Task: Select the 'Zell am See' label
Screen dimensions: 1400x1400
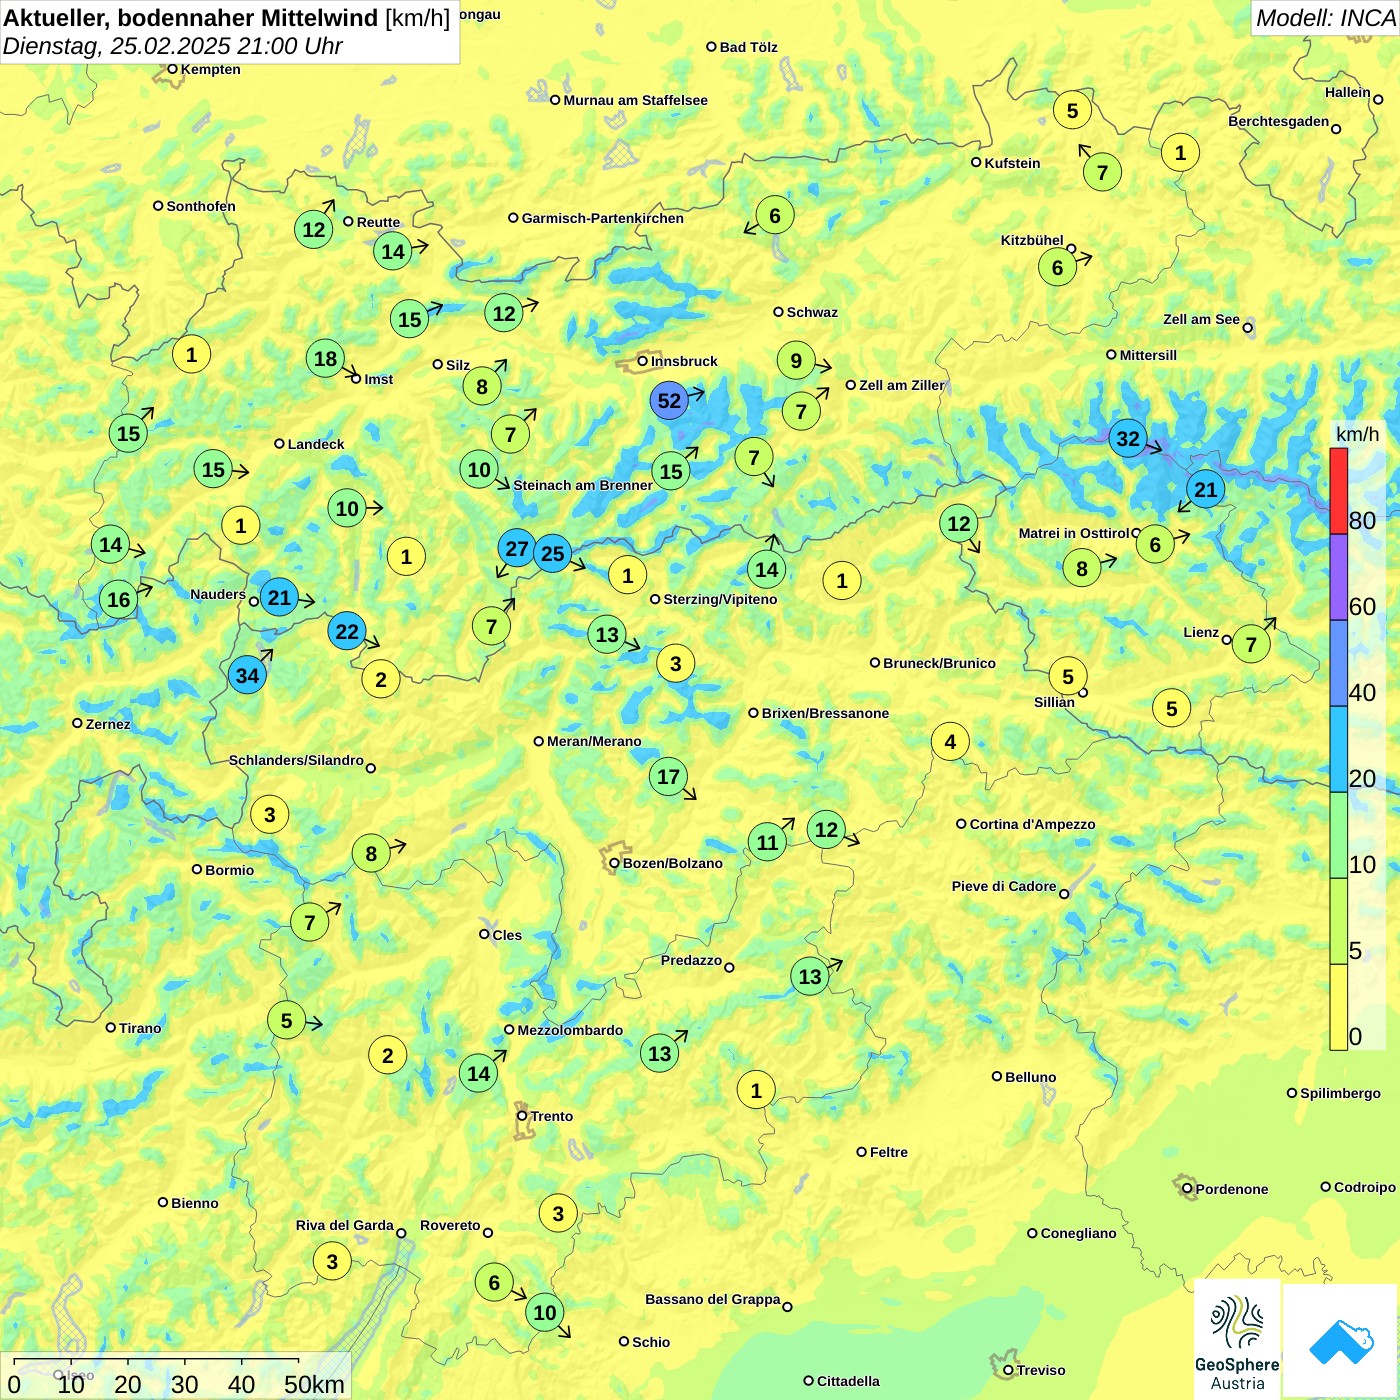Action: point(1201,319)
